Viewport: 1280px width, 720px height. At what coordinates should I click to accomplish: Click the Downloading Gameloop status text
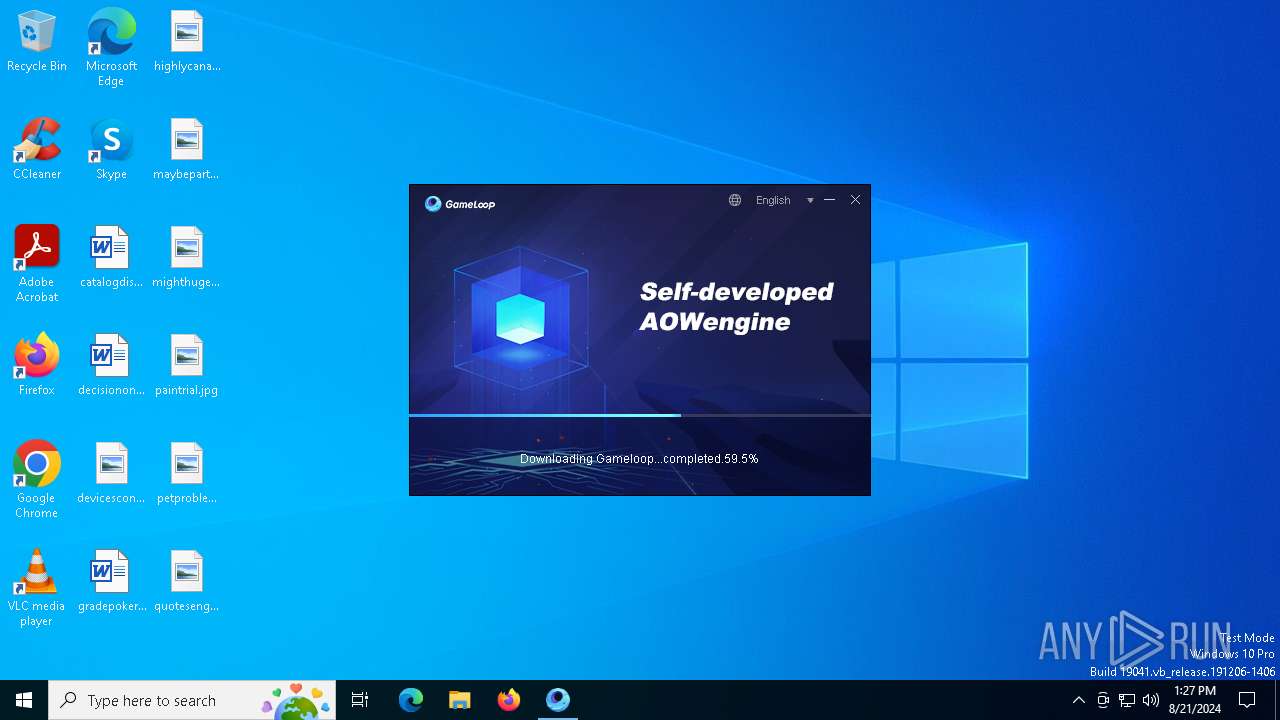[x=639, y=459]
